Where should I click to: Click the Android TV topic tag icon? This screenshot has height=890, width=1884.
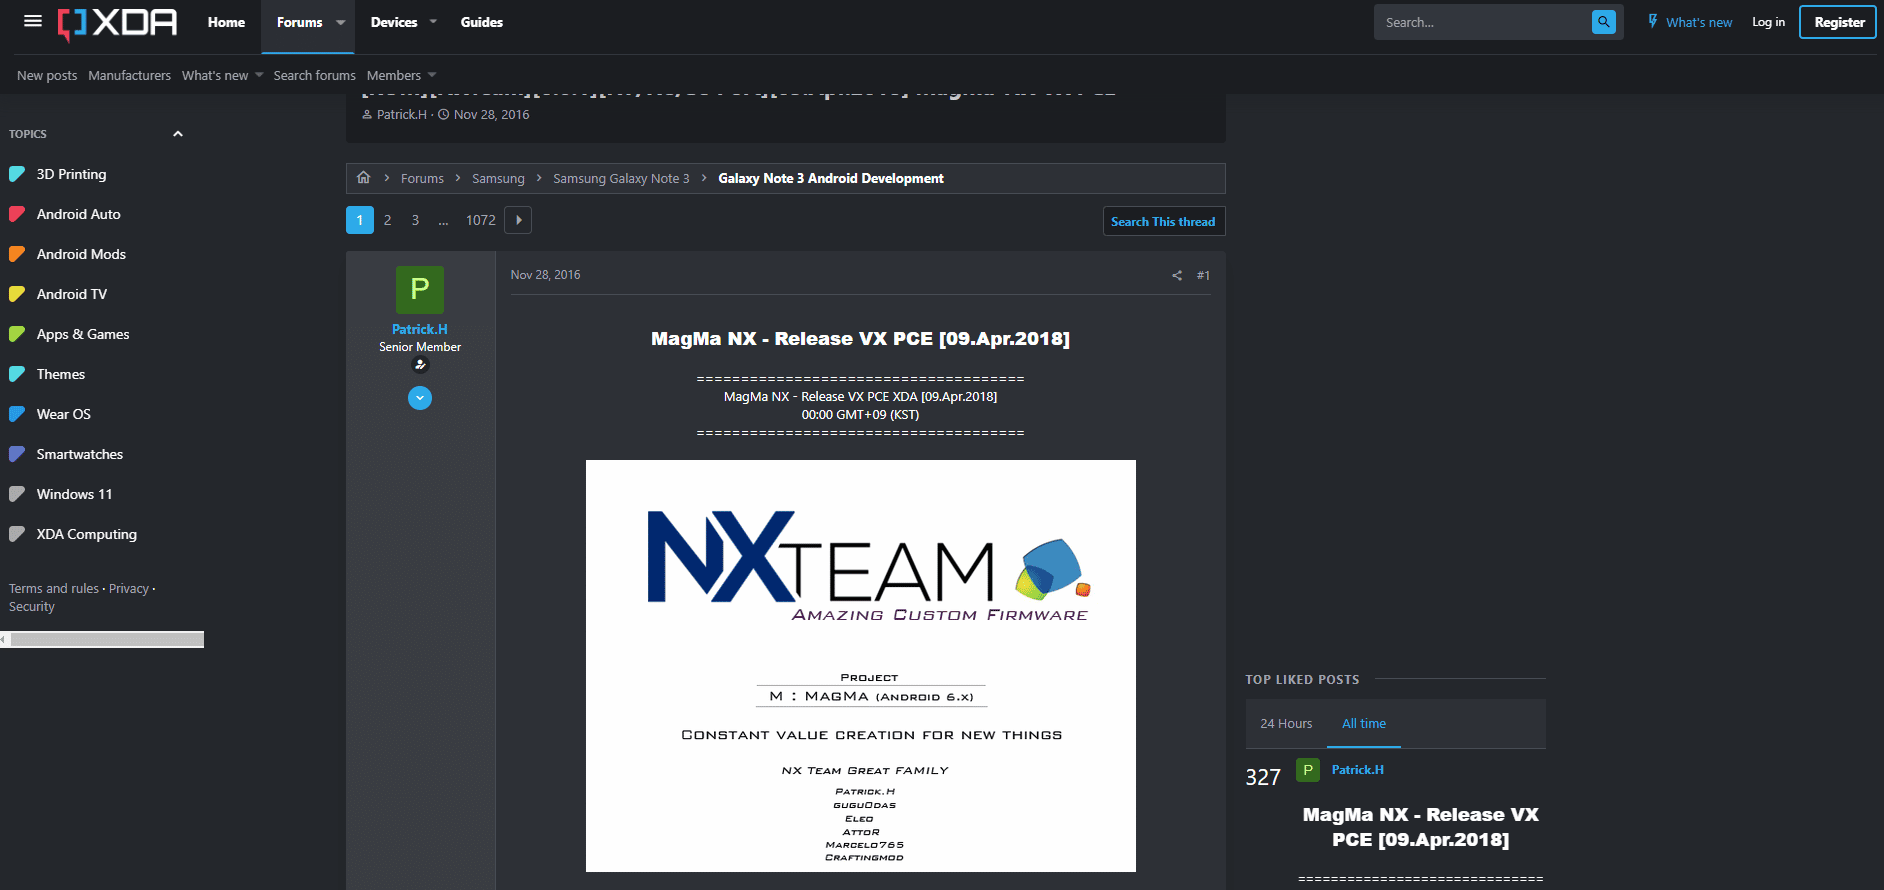[17, 294]
